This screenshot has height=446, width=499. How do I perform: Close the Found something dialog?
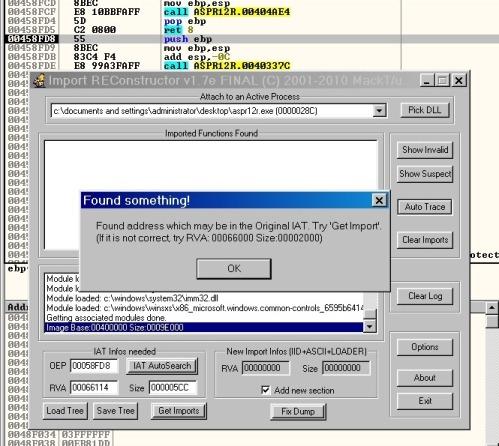tap(379, 200)
